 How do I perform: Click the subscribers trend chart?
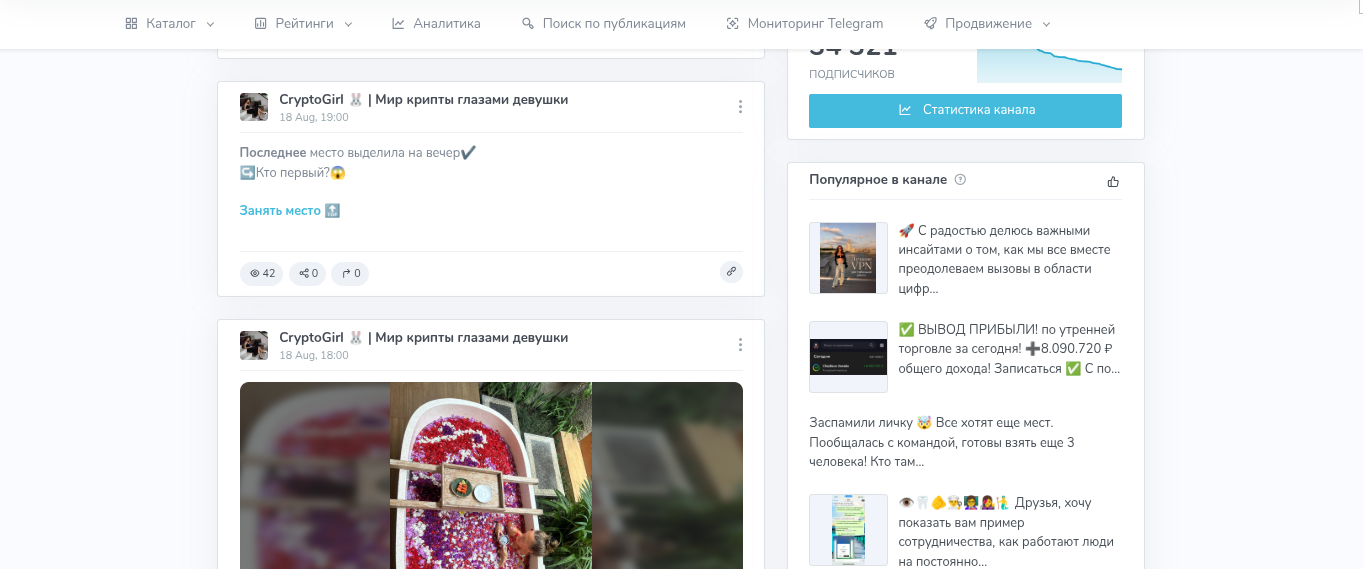[x=1049, y=65]
